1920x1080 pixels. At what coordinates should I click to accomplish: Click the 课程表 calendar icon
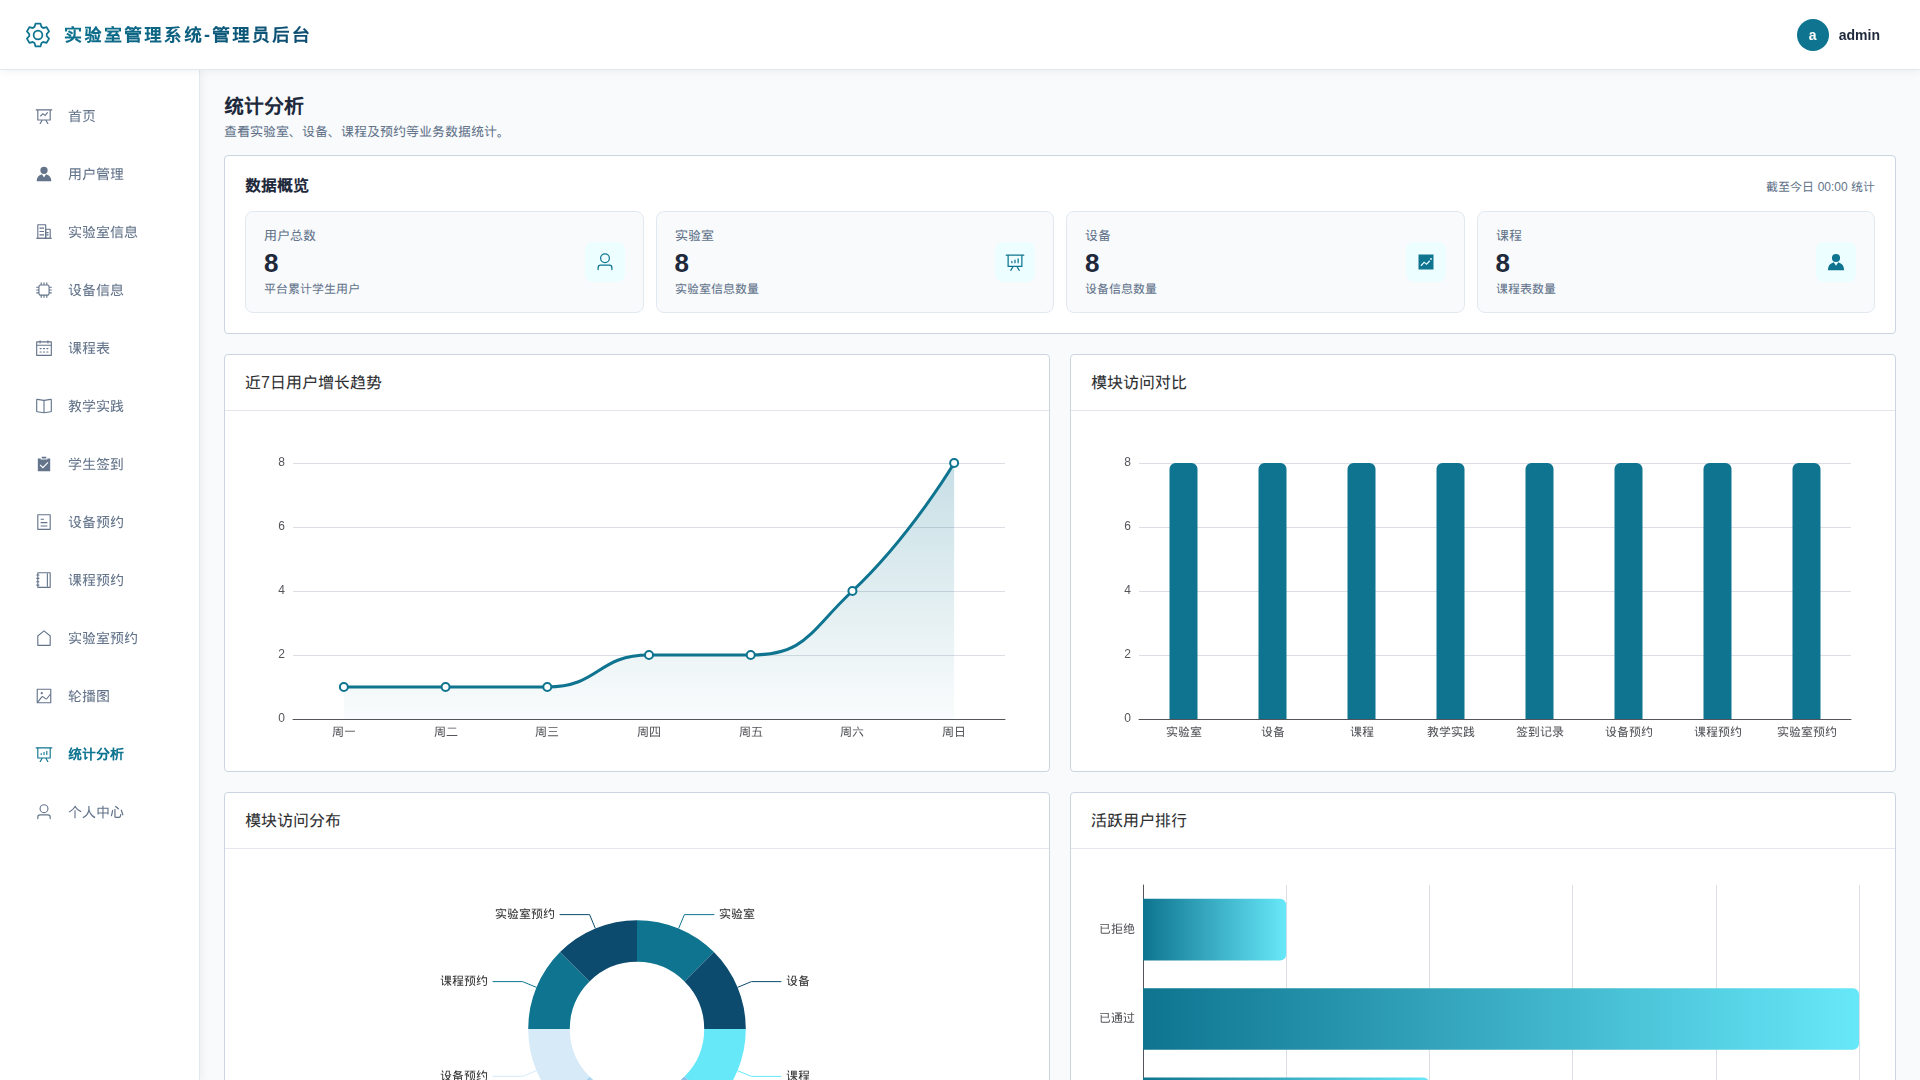(x=44, y=348)
